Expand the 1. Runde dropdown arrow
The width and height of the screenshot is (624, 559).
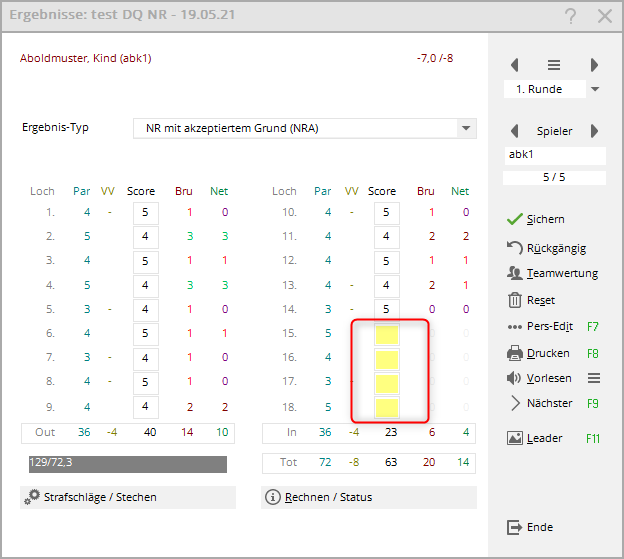595,89
